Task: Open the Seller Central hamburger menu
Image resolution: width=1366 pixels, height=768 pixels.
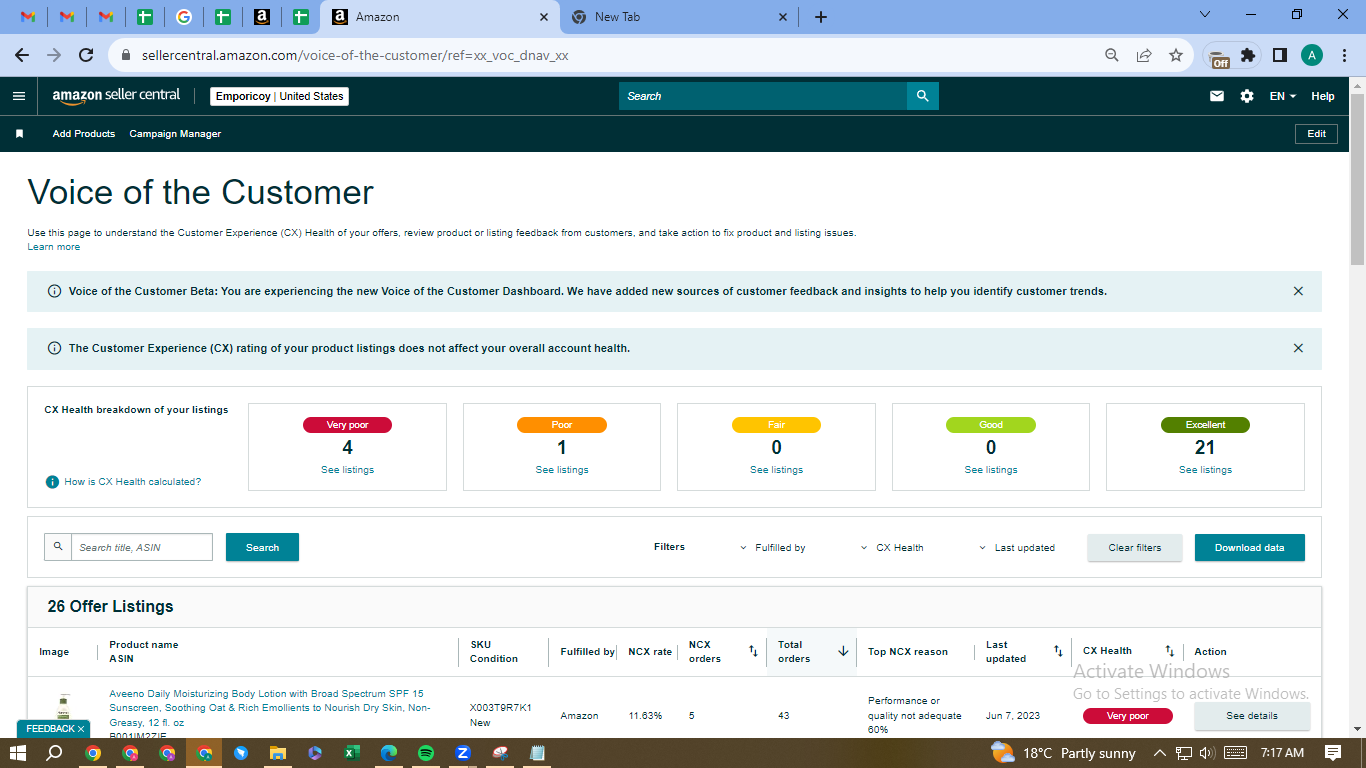Action: [19, 96]
